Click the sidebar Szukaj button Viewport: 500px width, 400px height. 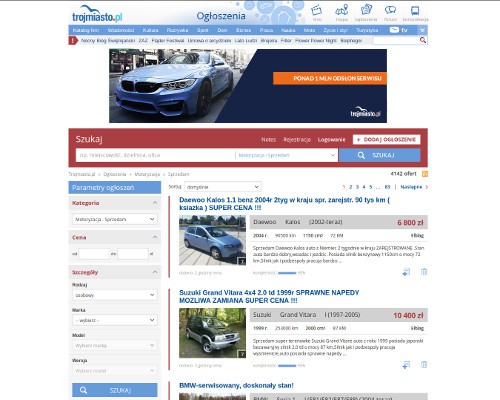tap(115, 390)
